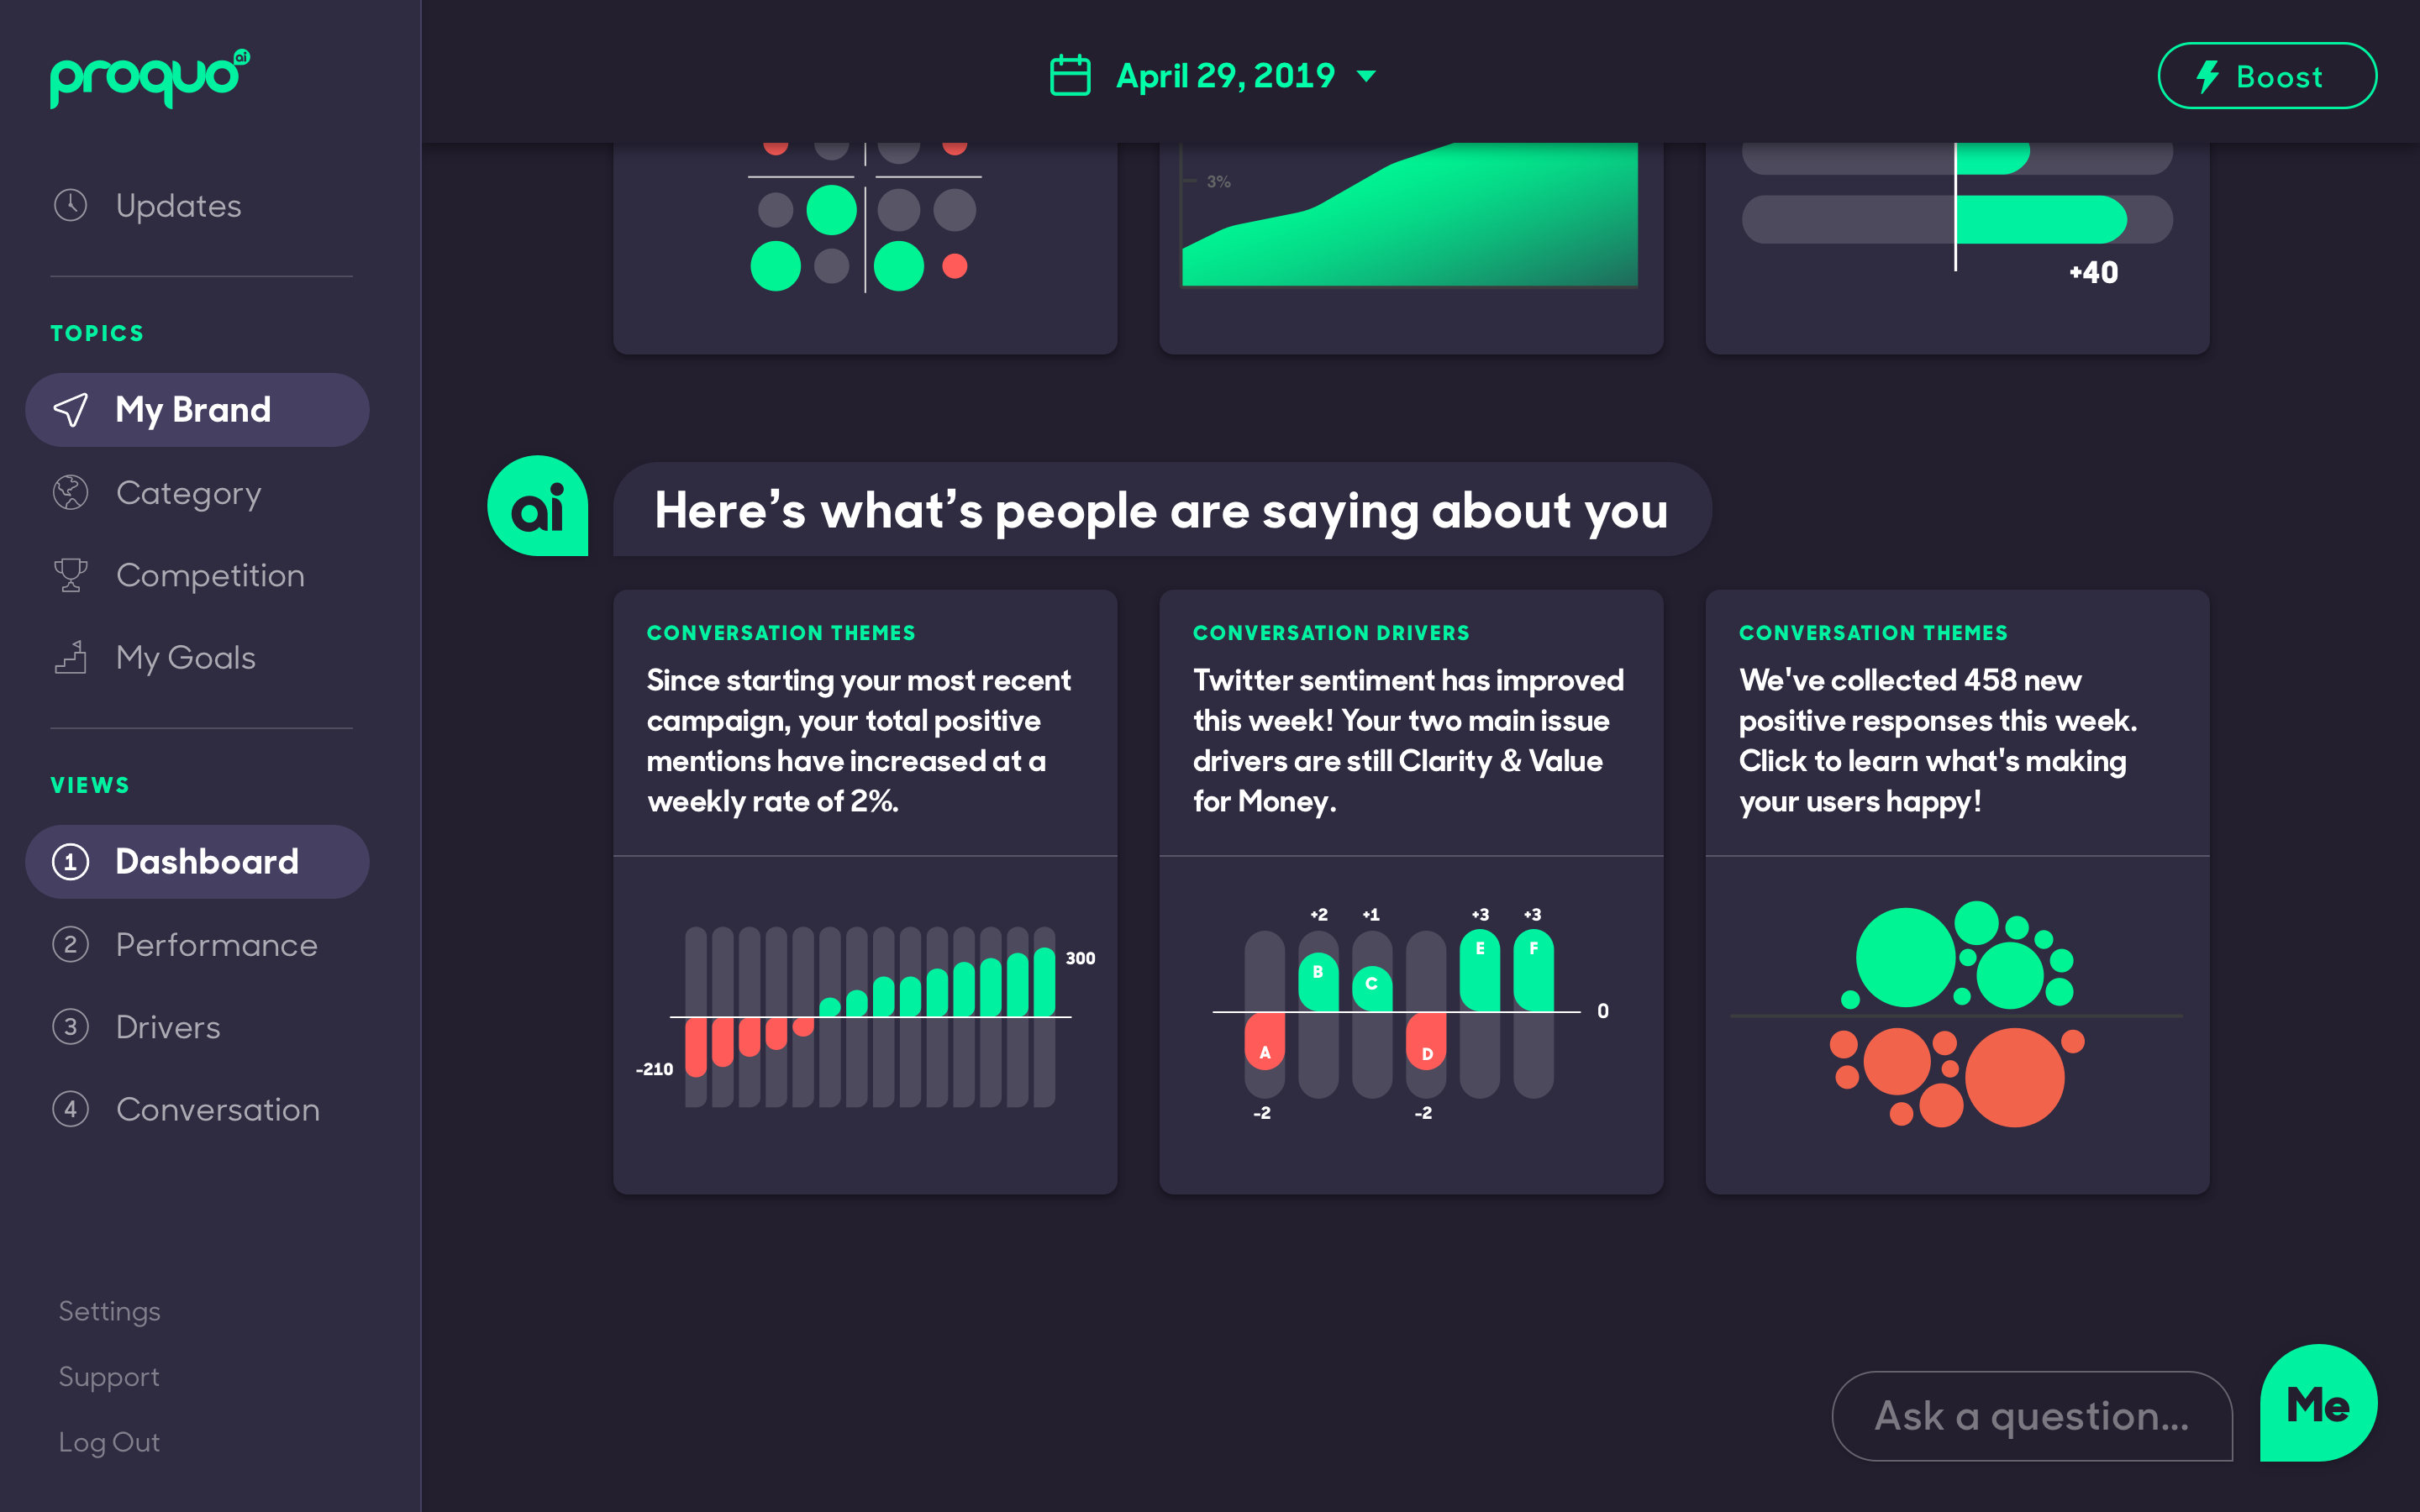Click the My Goals flag icon

pos(70,659)
